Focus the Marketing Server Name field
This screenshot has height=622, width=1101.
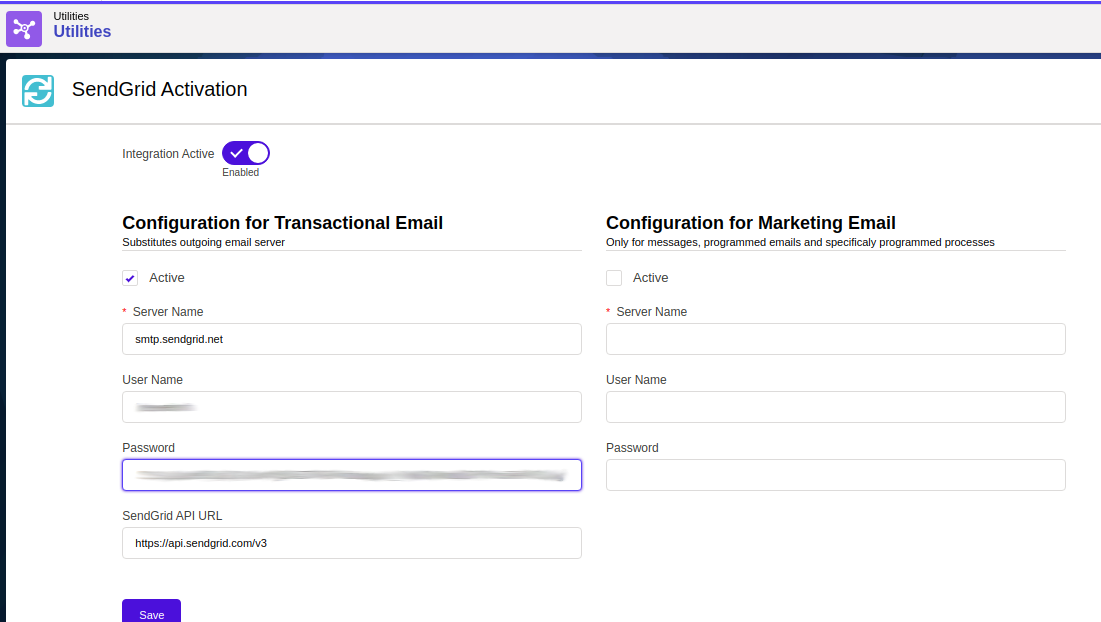tap(835, 339)
